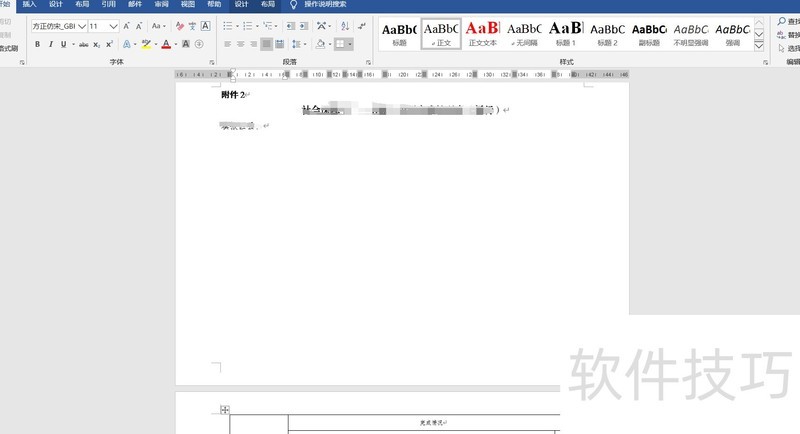Apply paragraph shading paint bucket
The image size is (800, 434).
click(320, 44)
